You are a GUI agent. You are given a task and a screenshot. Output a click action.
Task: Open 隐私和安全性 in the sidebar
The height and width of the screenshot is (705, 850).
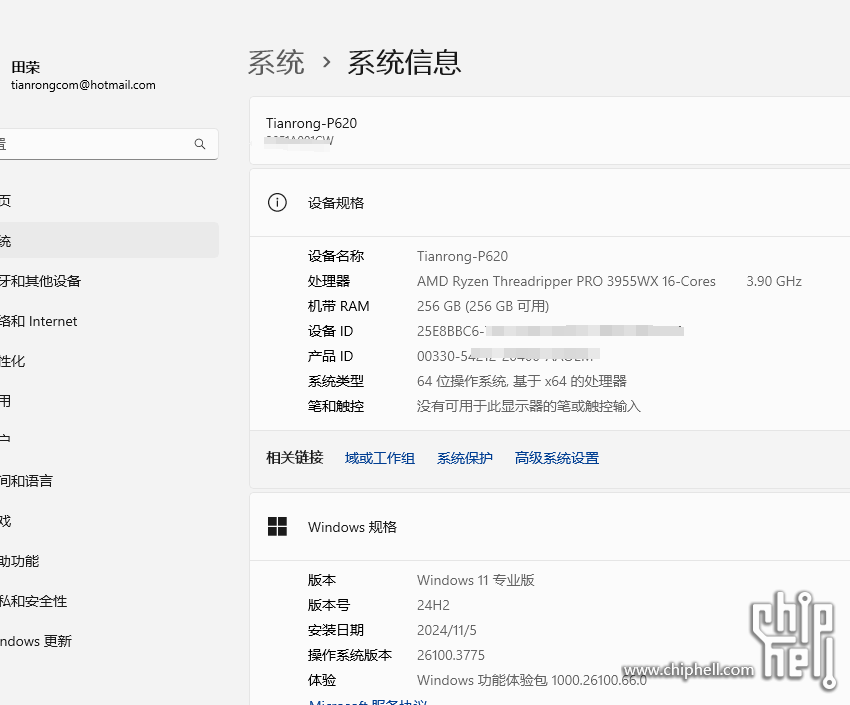coord(34,601)
